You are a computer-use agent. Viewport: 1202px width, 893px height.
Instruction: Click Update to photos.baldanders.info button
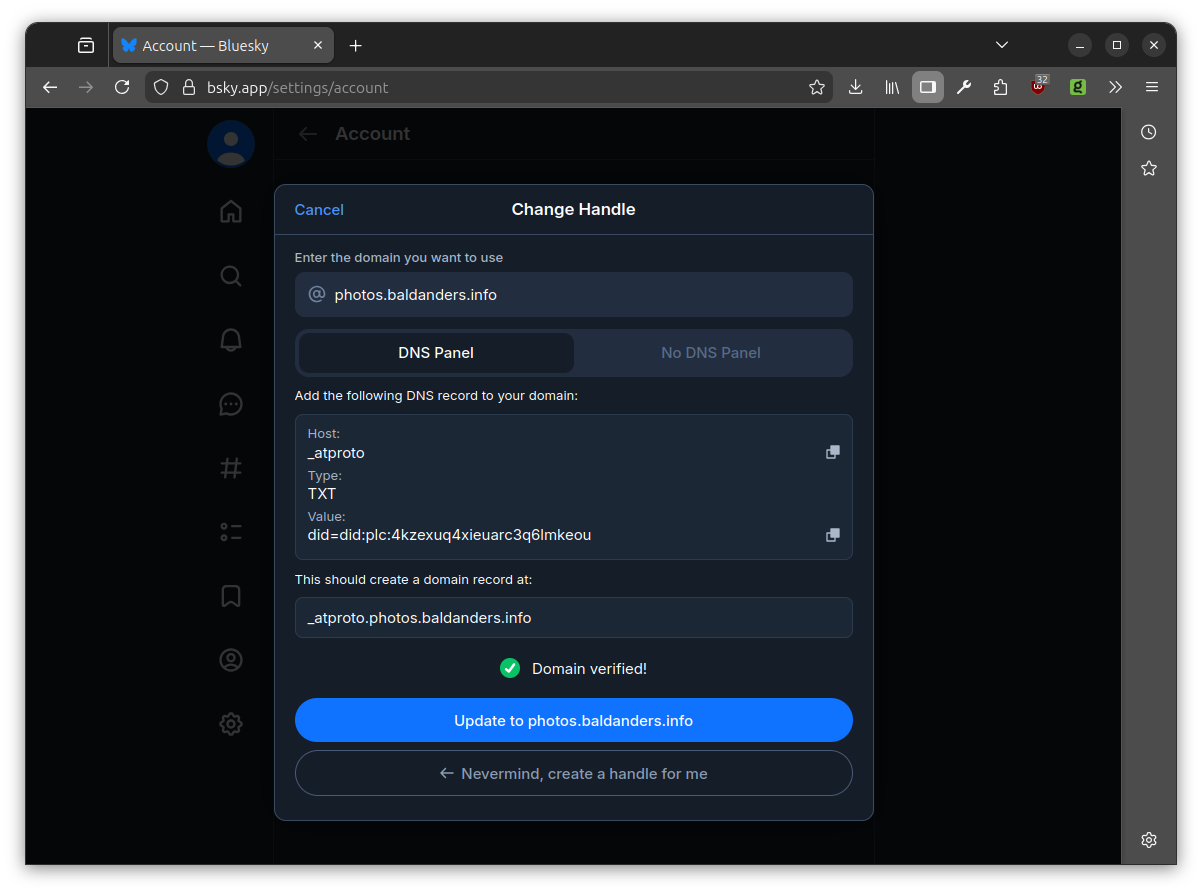[573, 720]
